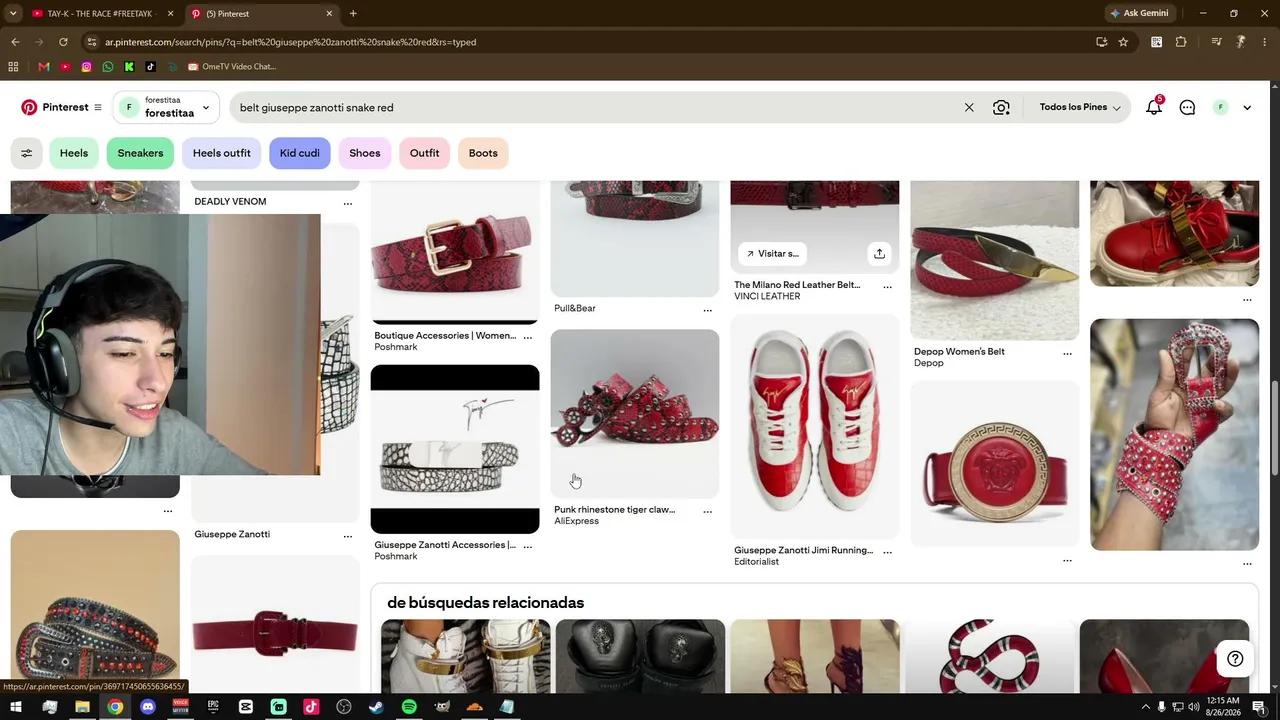Open the WhatsApp bookmark
This screenshot has height=720, width=1280.
pos(108,67)
